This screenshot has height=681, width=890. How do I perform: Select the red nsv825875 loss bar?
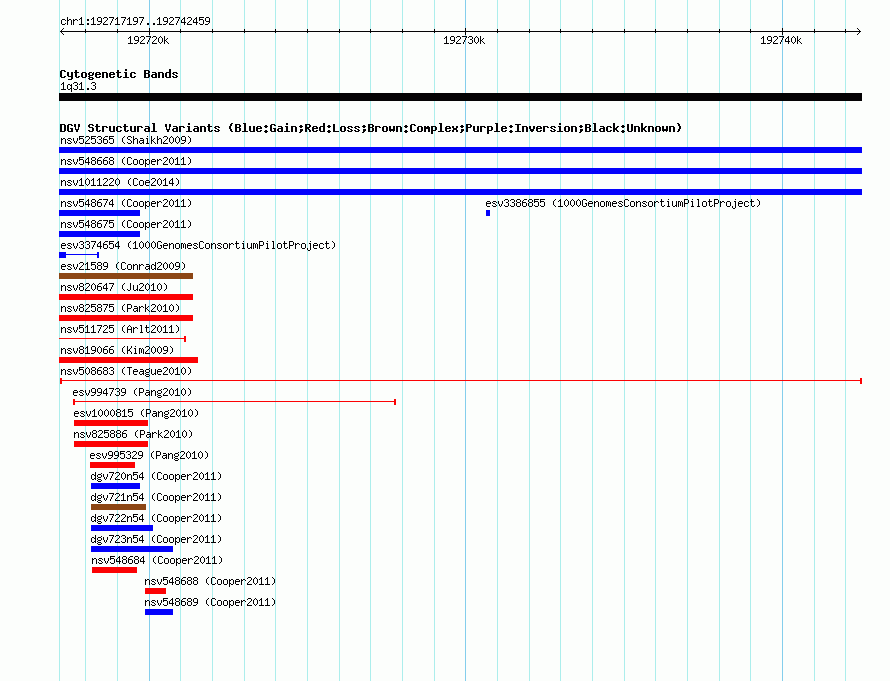(x=126, y=318)
